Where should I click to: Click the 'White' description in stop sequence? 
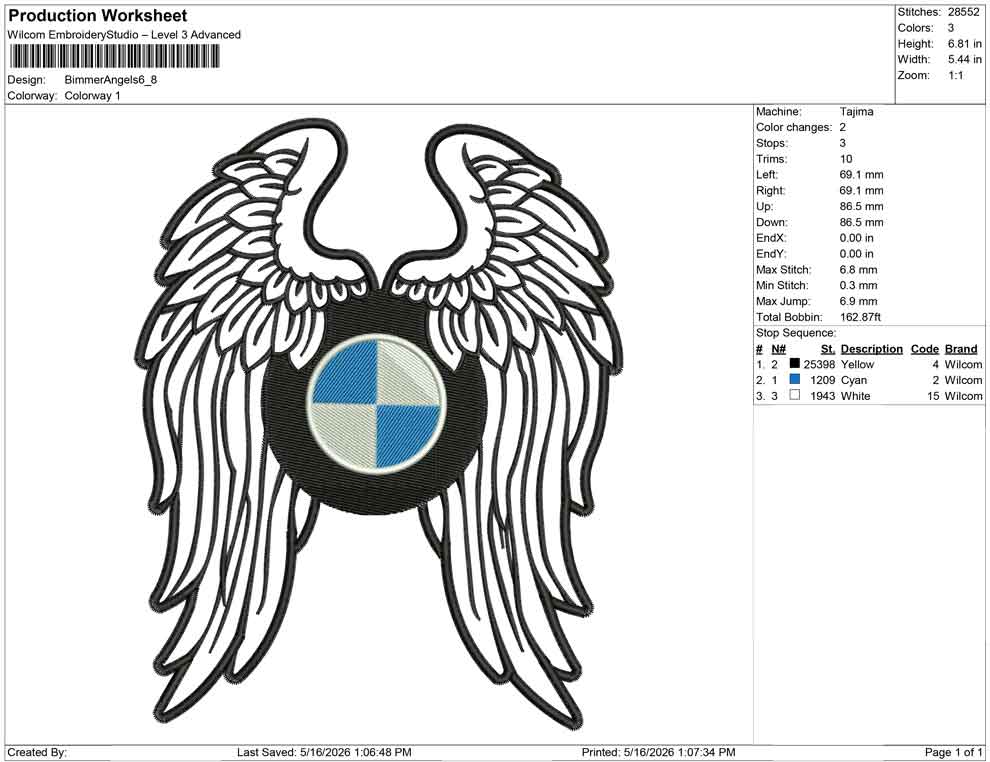[856, 396]
